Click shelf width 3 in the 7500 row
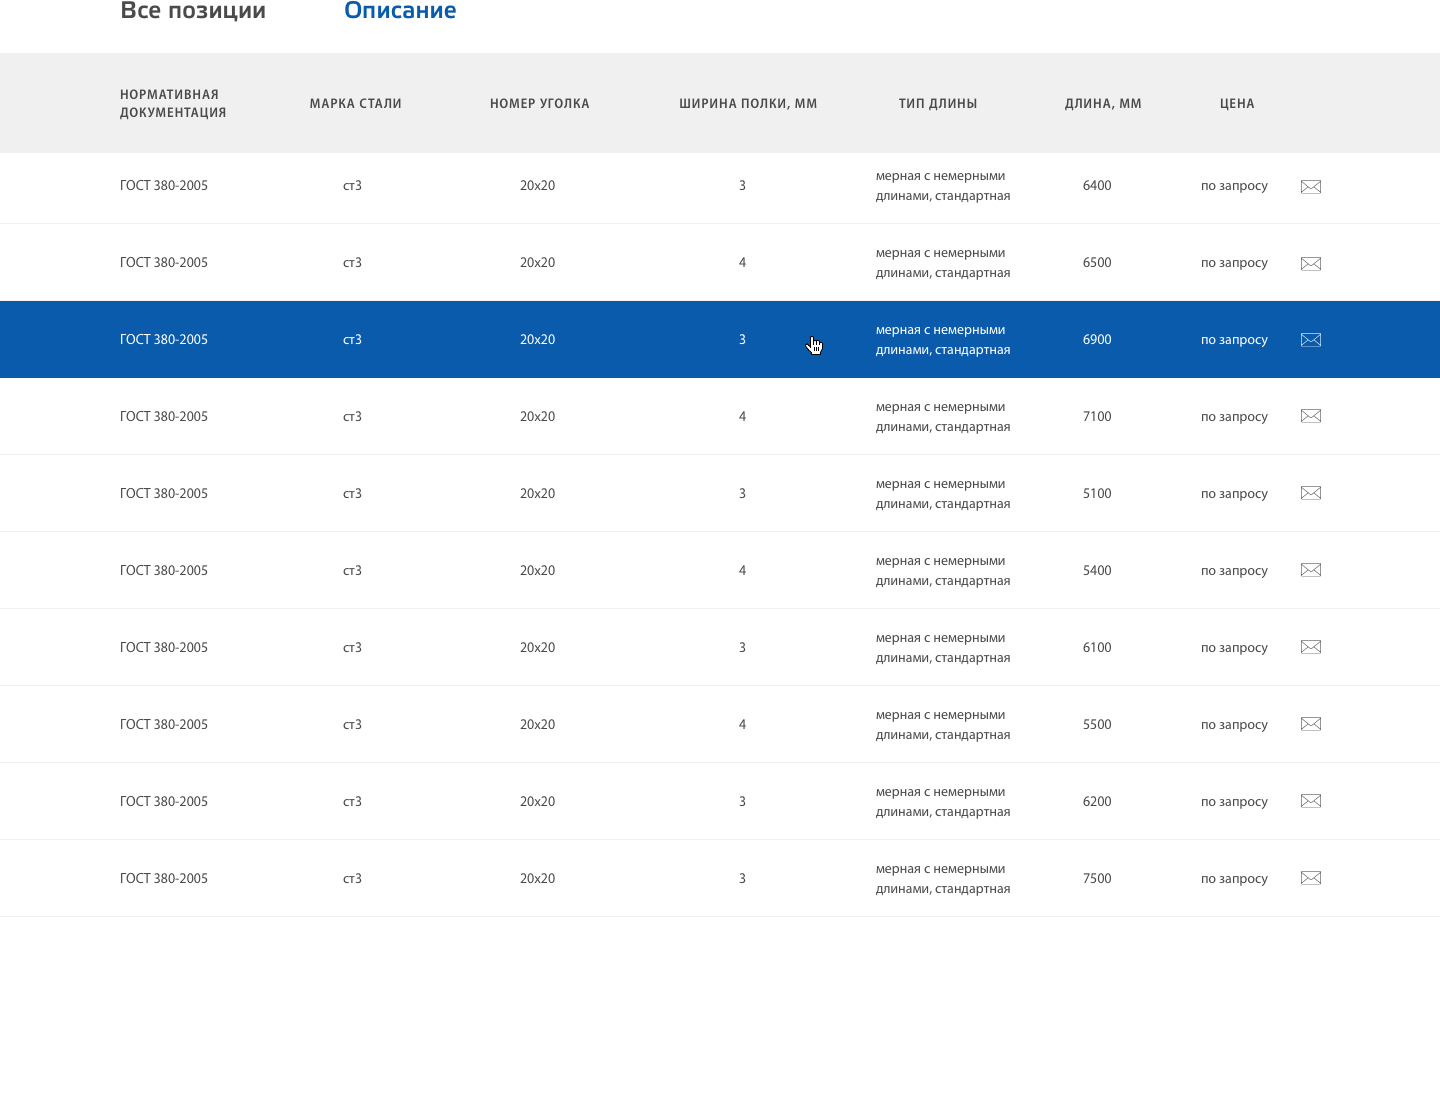 coord(742,879)
